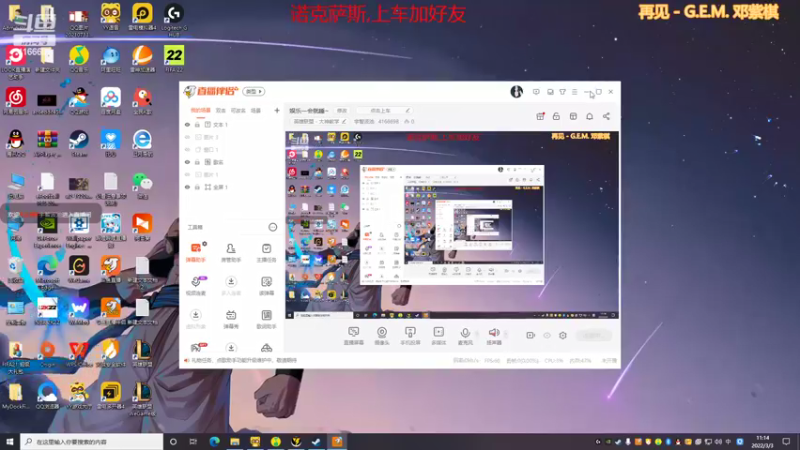The image size is (800, 450).
Task: Click the 点击上车 input field
Action: (384, 110)
